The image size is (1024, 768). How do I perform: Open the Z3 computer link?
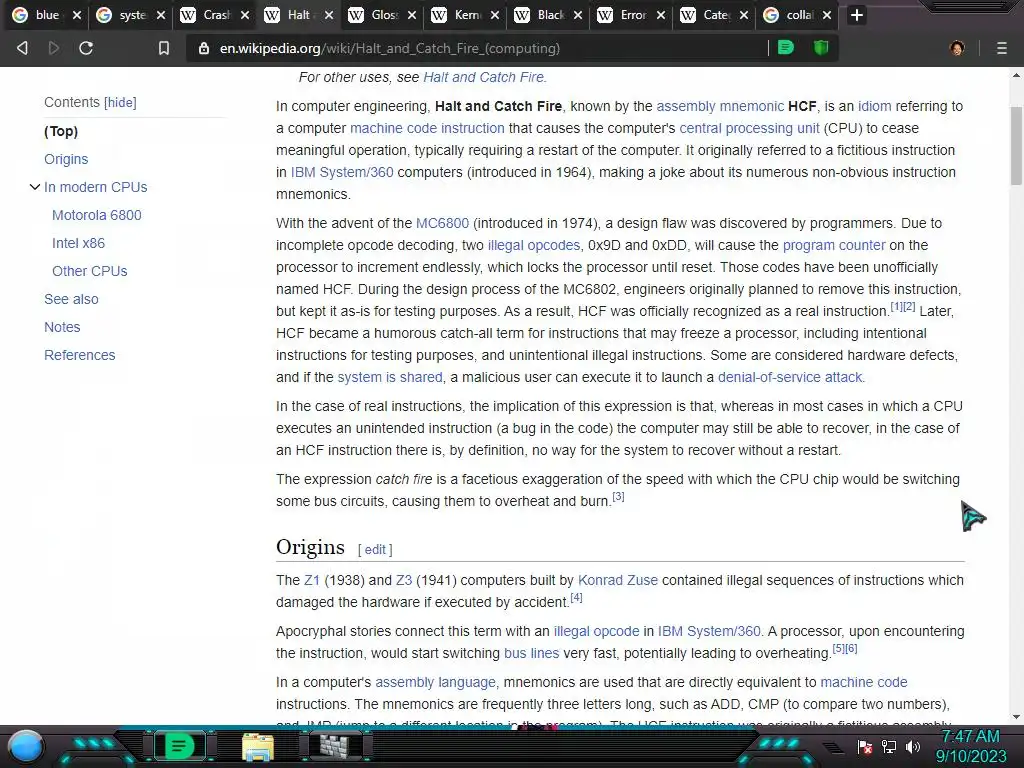click(x=404, y=581)
